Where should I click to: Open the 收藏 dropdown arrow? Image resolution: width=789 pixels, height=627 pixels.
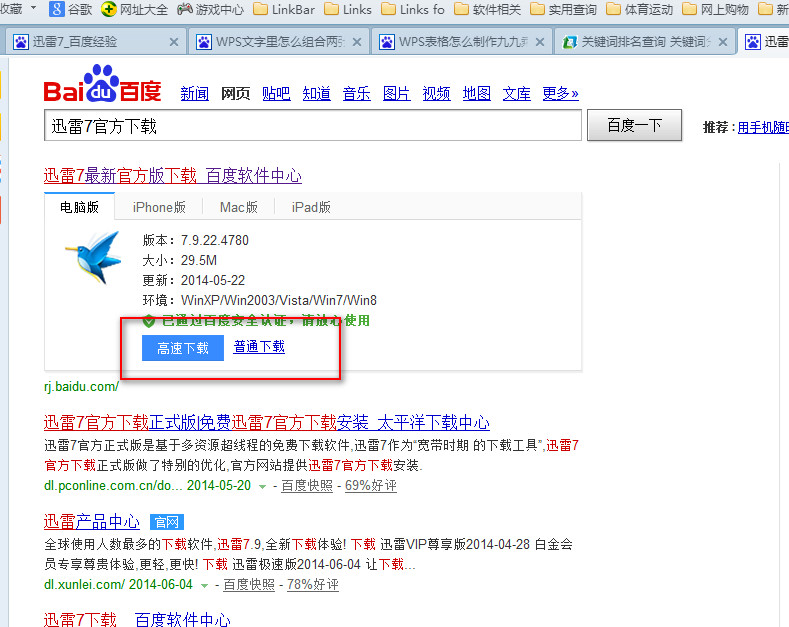tap(34, 8)
